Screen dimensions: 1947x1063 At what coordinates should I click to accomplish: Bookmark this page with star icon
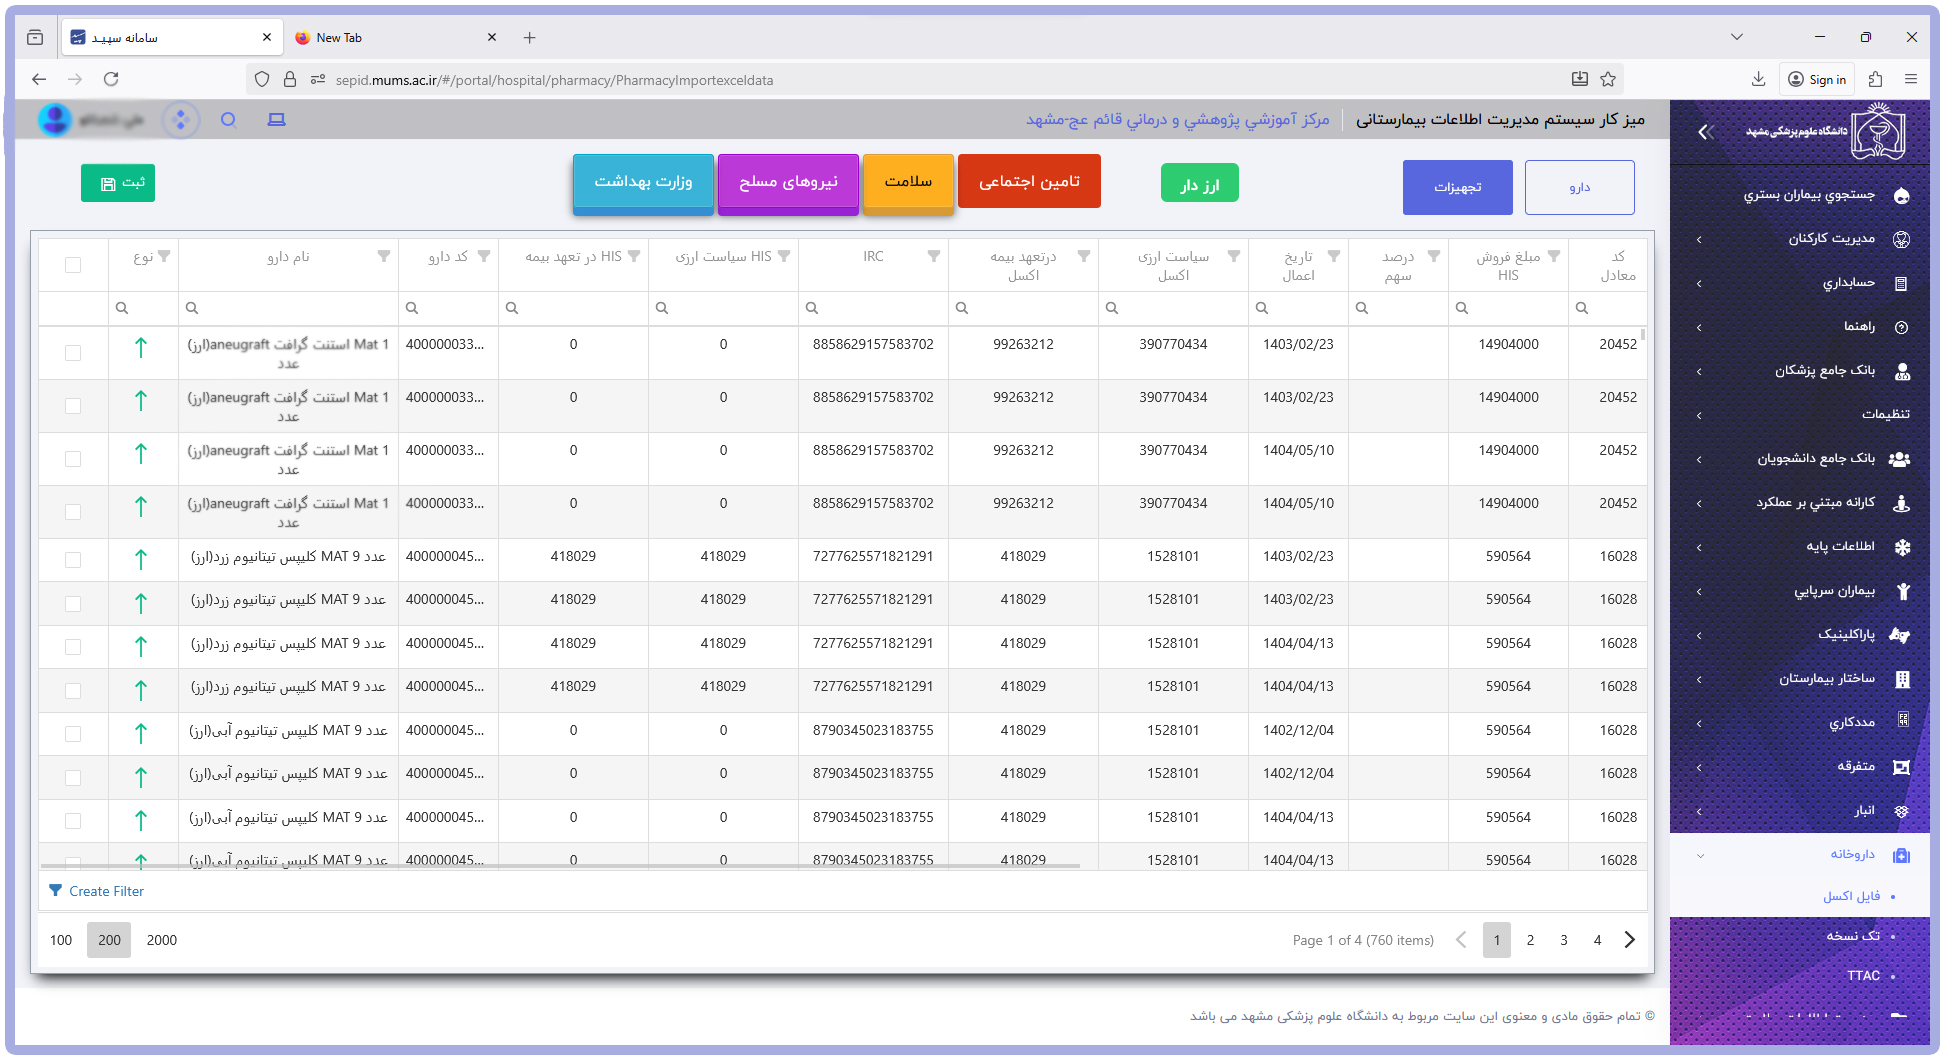click(x=1608, y=80)
